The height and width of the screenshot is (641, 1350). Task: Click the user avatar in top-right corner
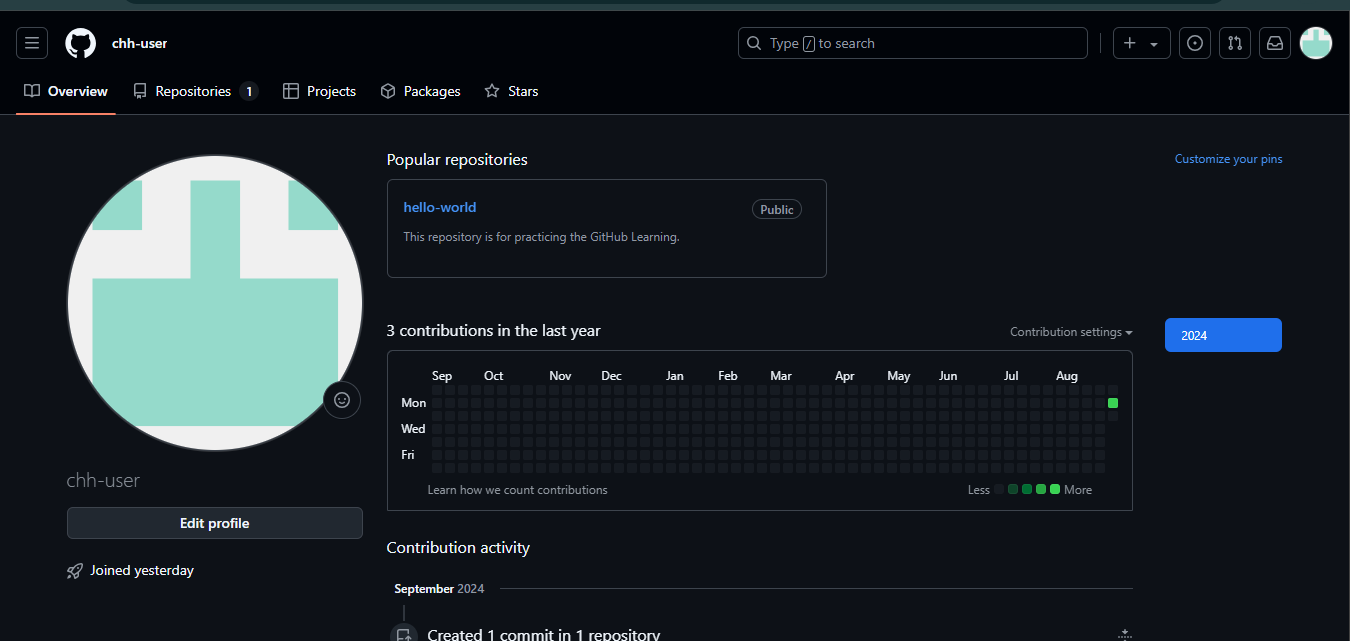[x=1316, y=43]
